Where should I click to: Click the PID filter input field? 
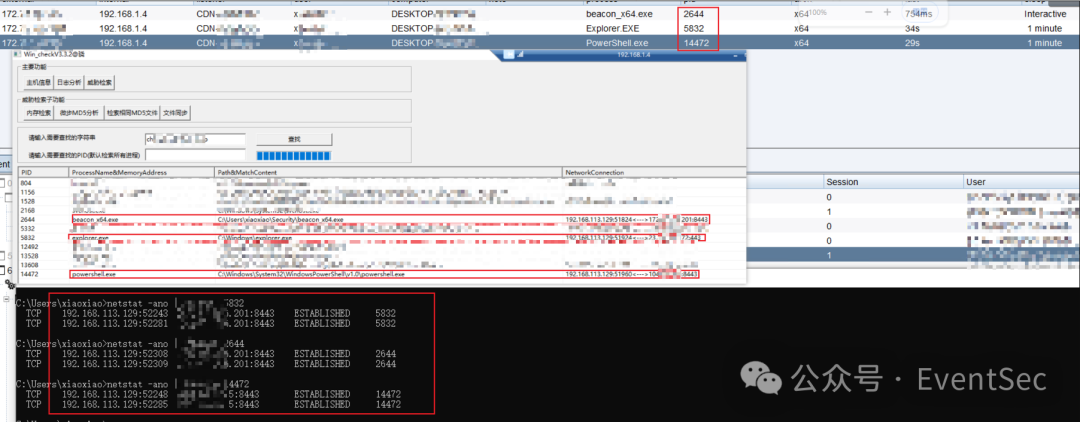(x=195, y=156)
